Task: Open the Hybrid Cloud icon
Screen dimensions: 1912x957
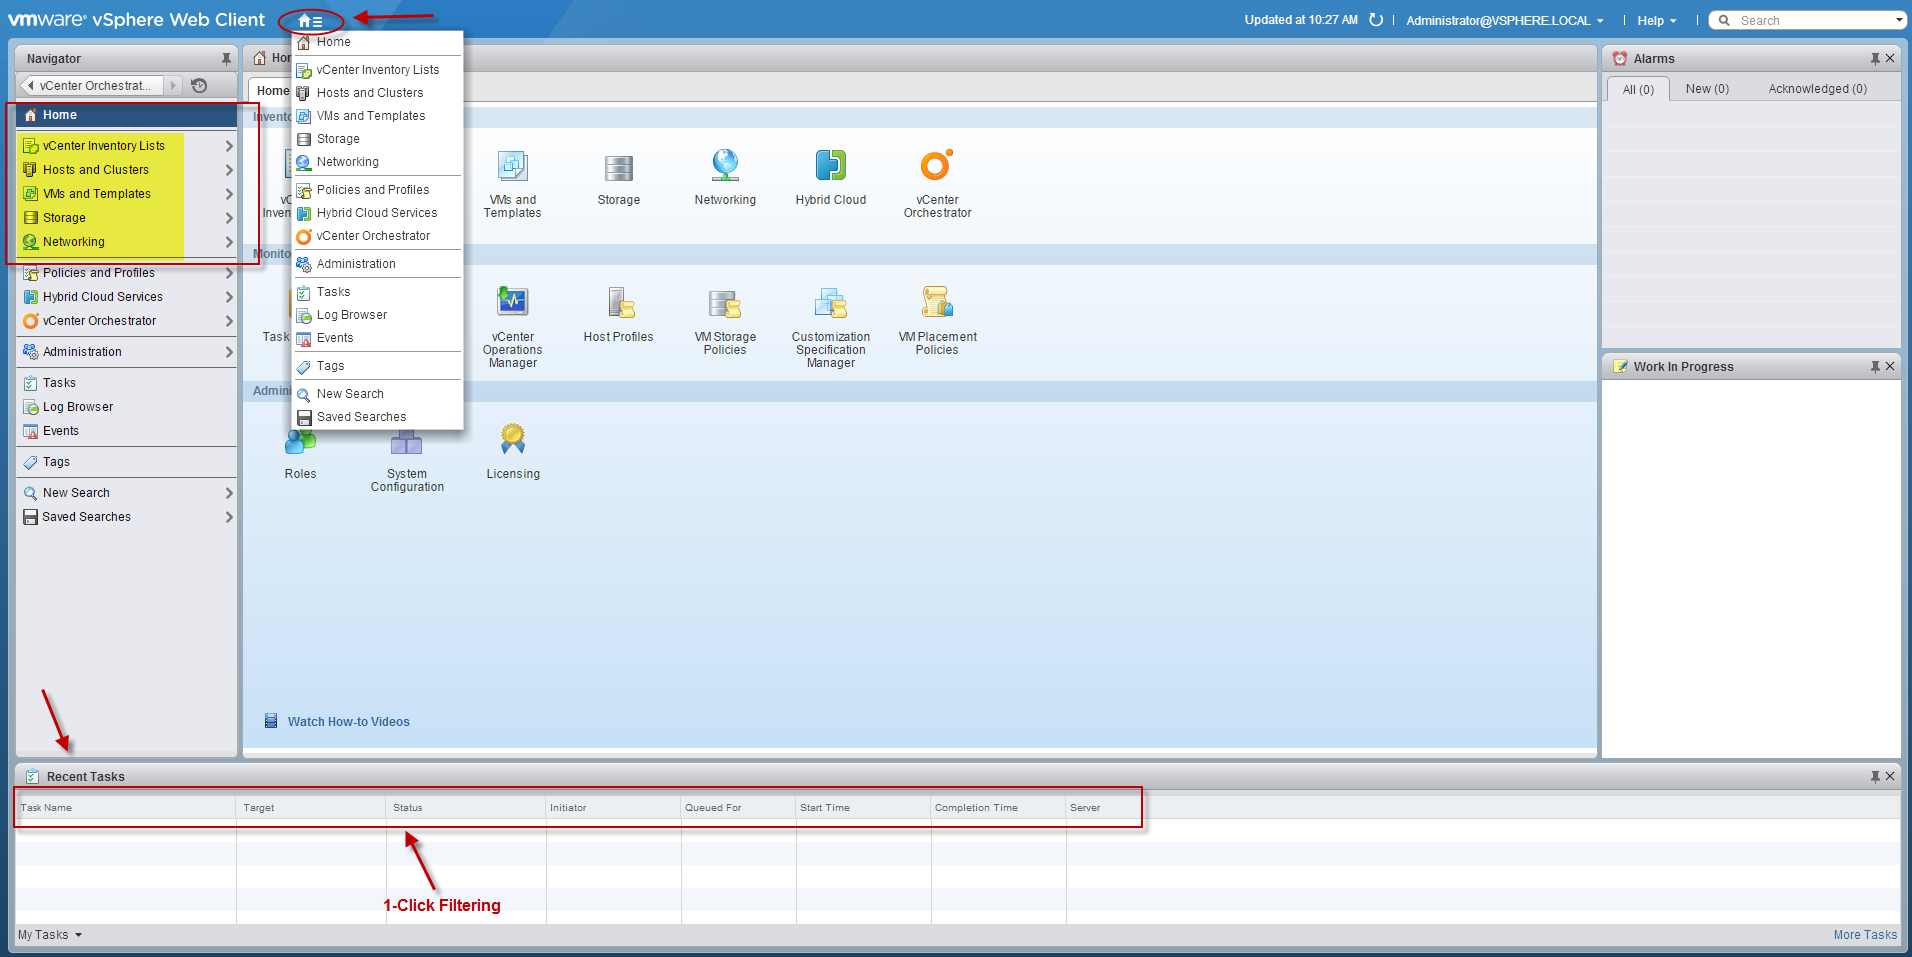Action: point(830,166)
